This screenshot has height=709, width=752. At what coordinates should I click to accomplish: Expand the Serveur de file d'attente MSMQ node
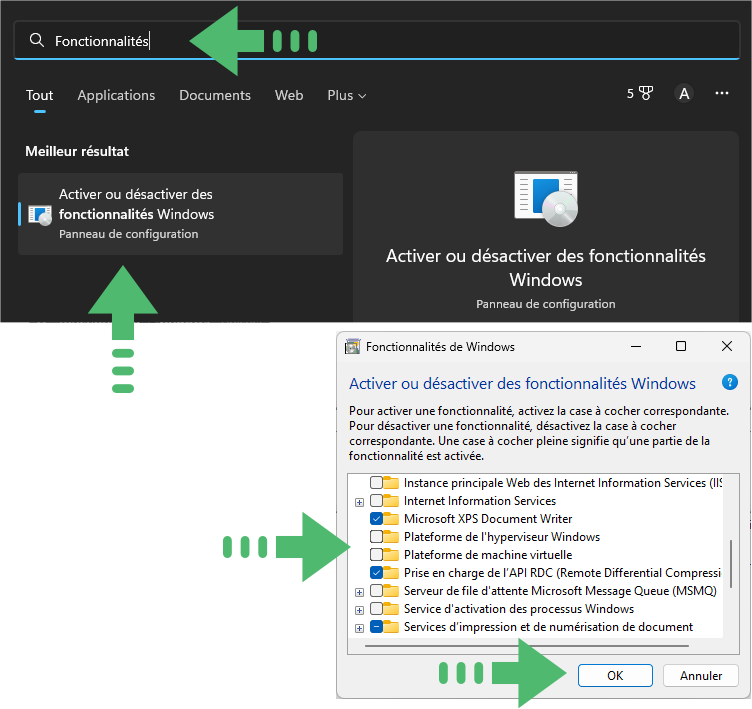pos(359,592)
